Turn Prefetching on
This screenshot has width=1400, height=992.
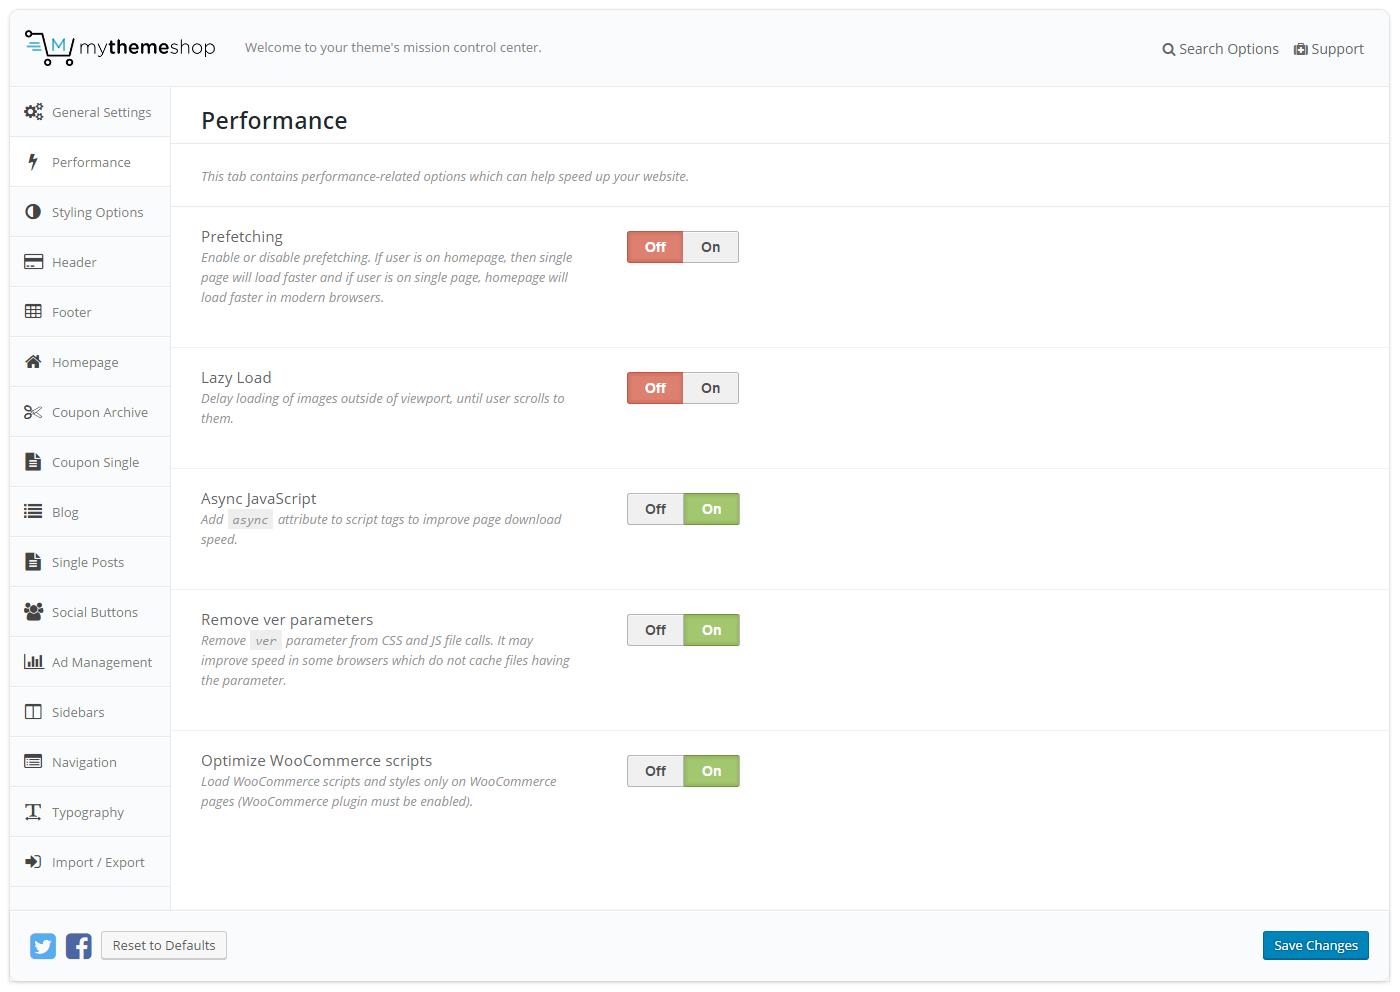click(710, 247)
